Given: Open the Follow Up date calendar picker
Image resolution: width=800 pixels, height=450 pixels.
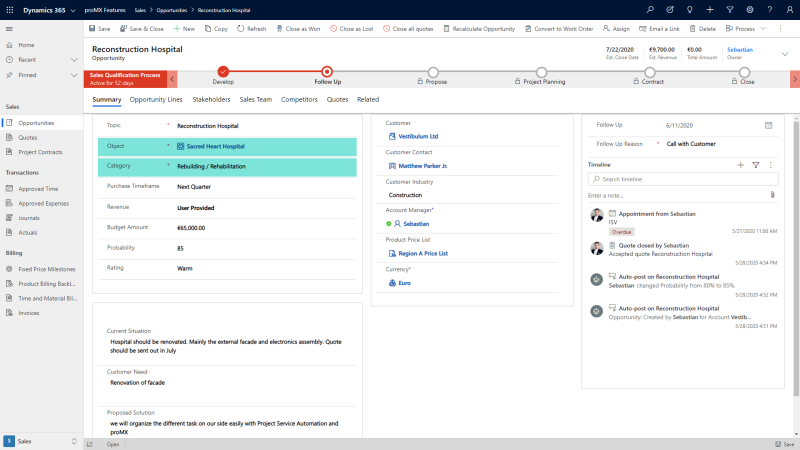Looking at the screenshot, I should click(768, 125).
